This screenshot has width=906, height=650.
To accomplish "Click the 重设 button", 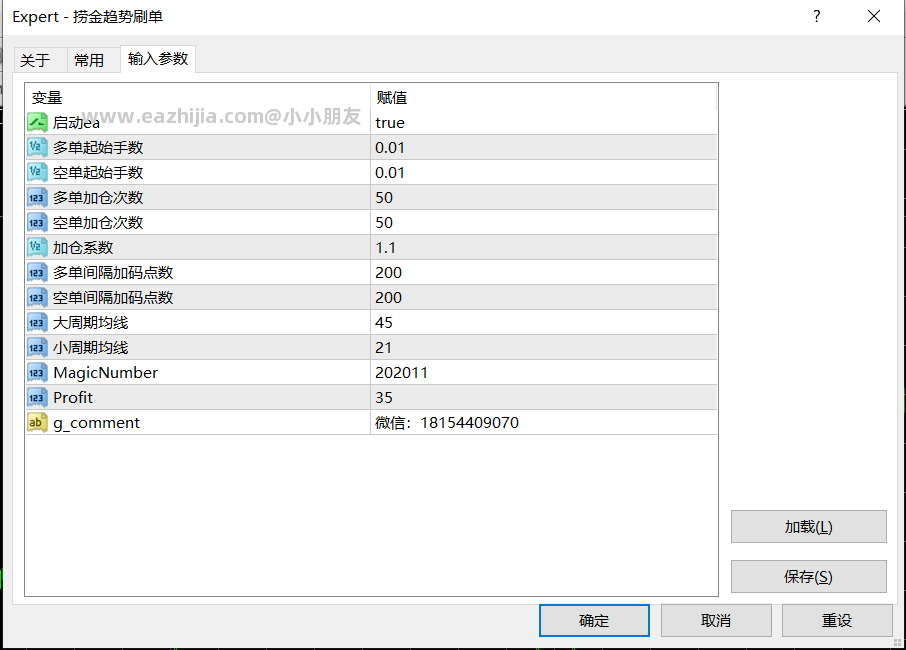I will point(837,621).
